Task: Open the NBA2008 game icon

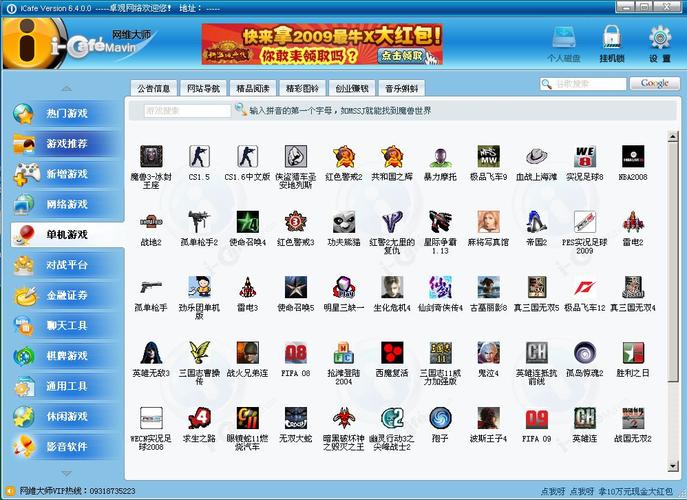Action: (x=633, y=156)
